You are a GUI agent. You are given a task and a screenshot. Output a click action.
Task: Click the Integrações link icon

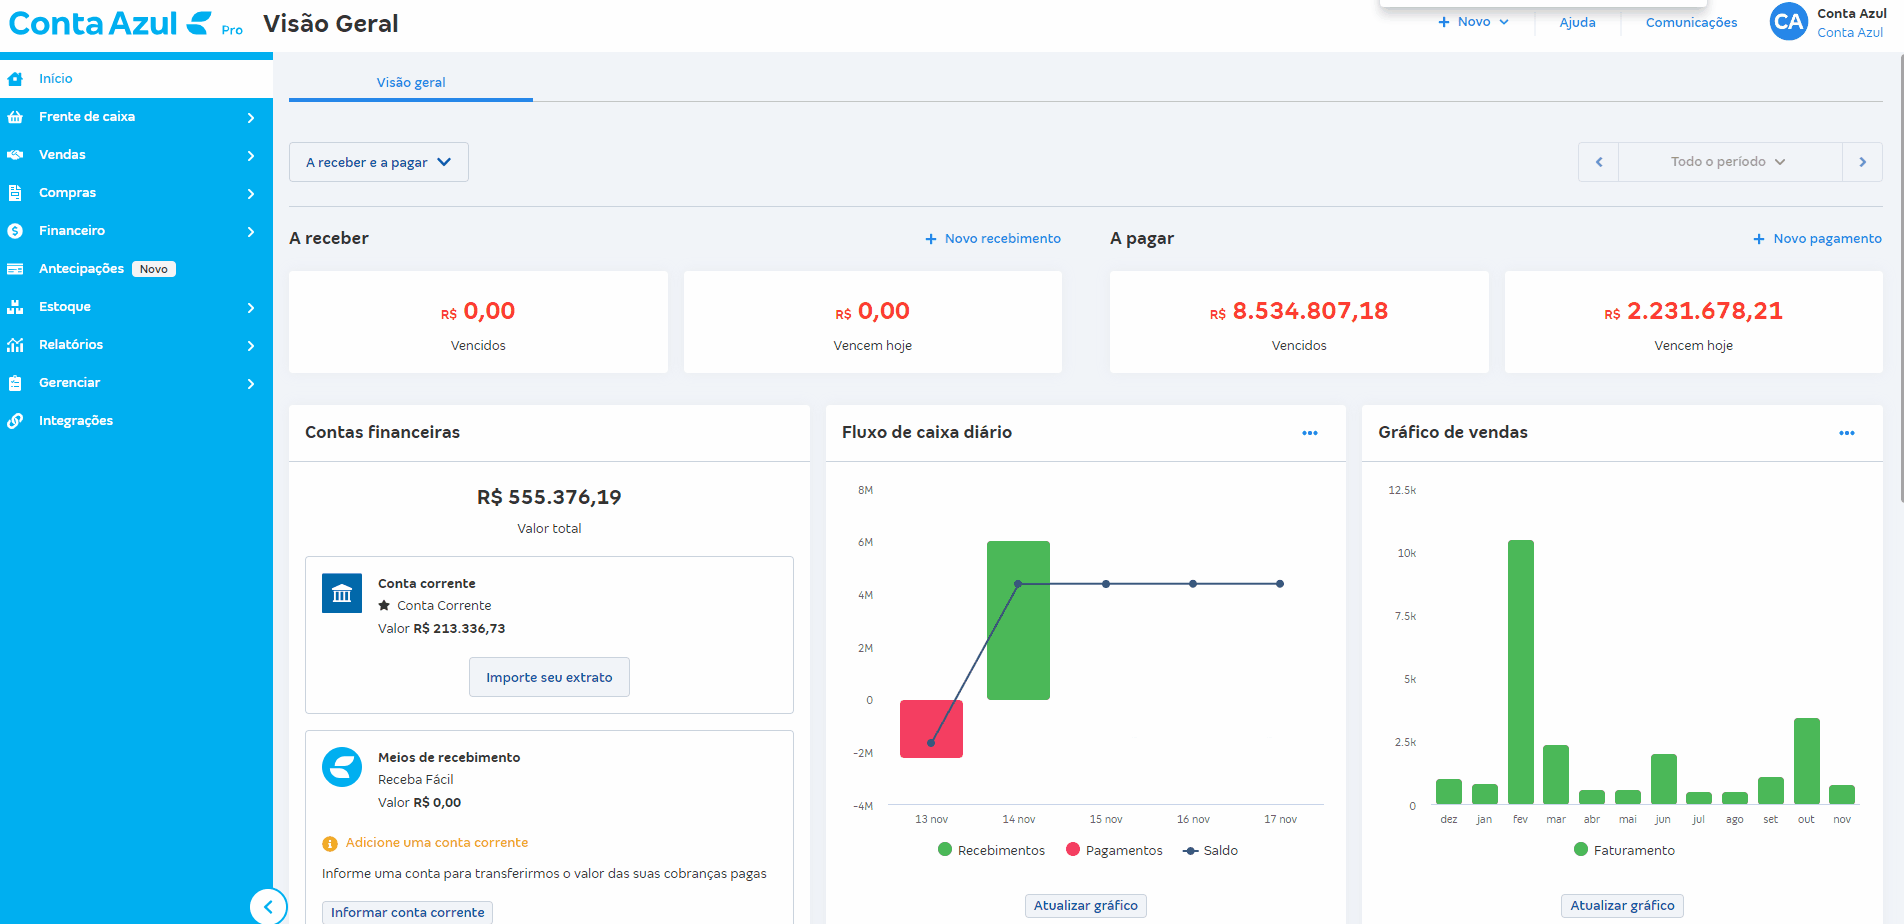pos(15,421)
